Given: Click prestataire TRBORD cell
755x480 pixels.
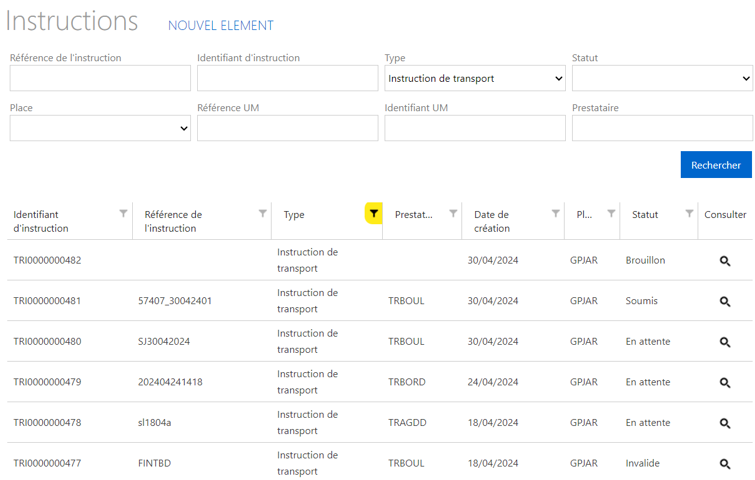Looking at the screenshot, I should pos(407,382).
